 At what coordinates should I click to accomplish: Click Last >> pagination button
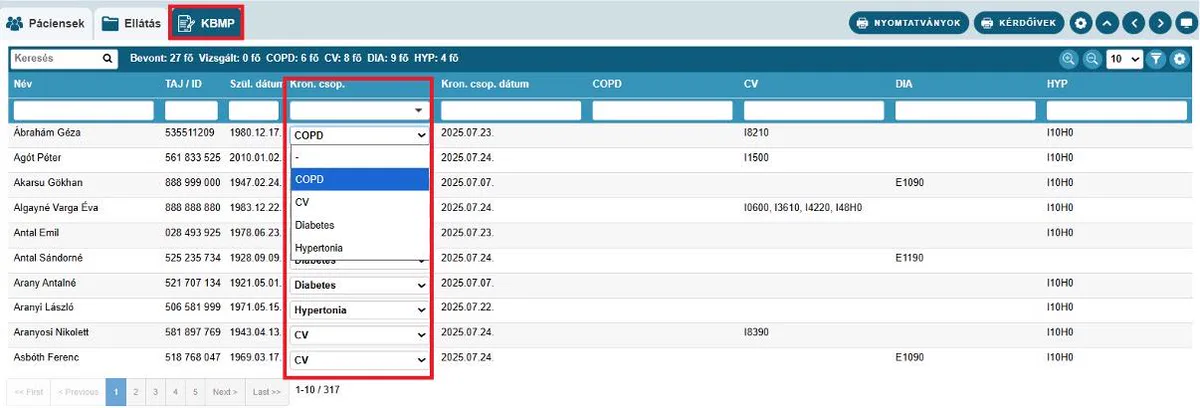tap(267, 392)
